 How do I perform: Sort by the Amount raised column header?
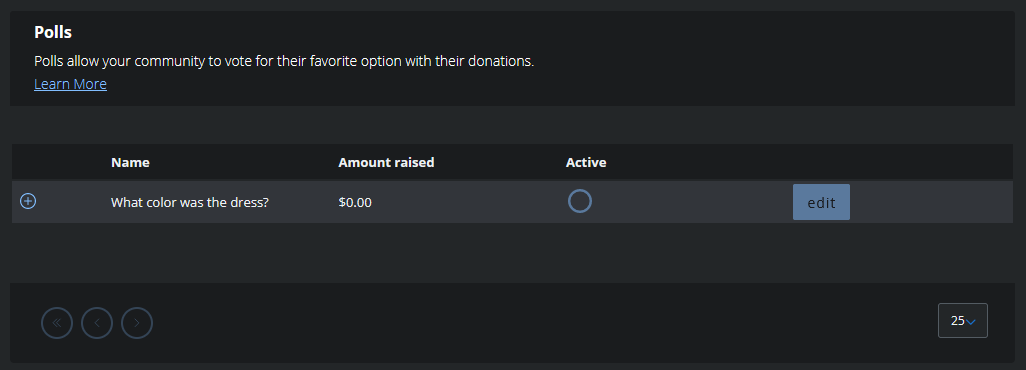point(386,162)
